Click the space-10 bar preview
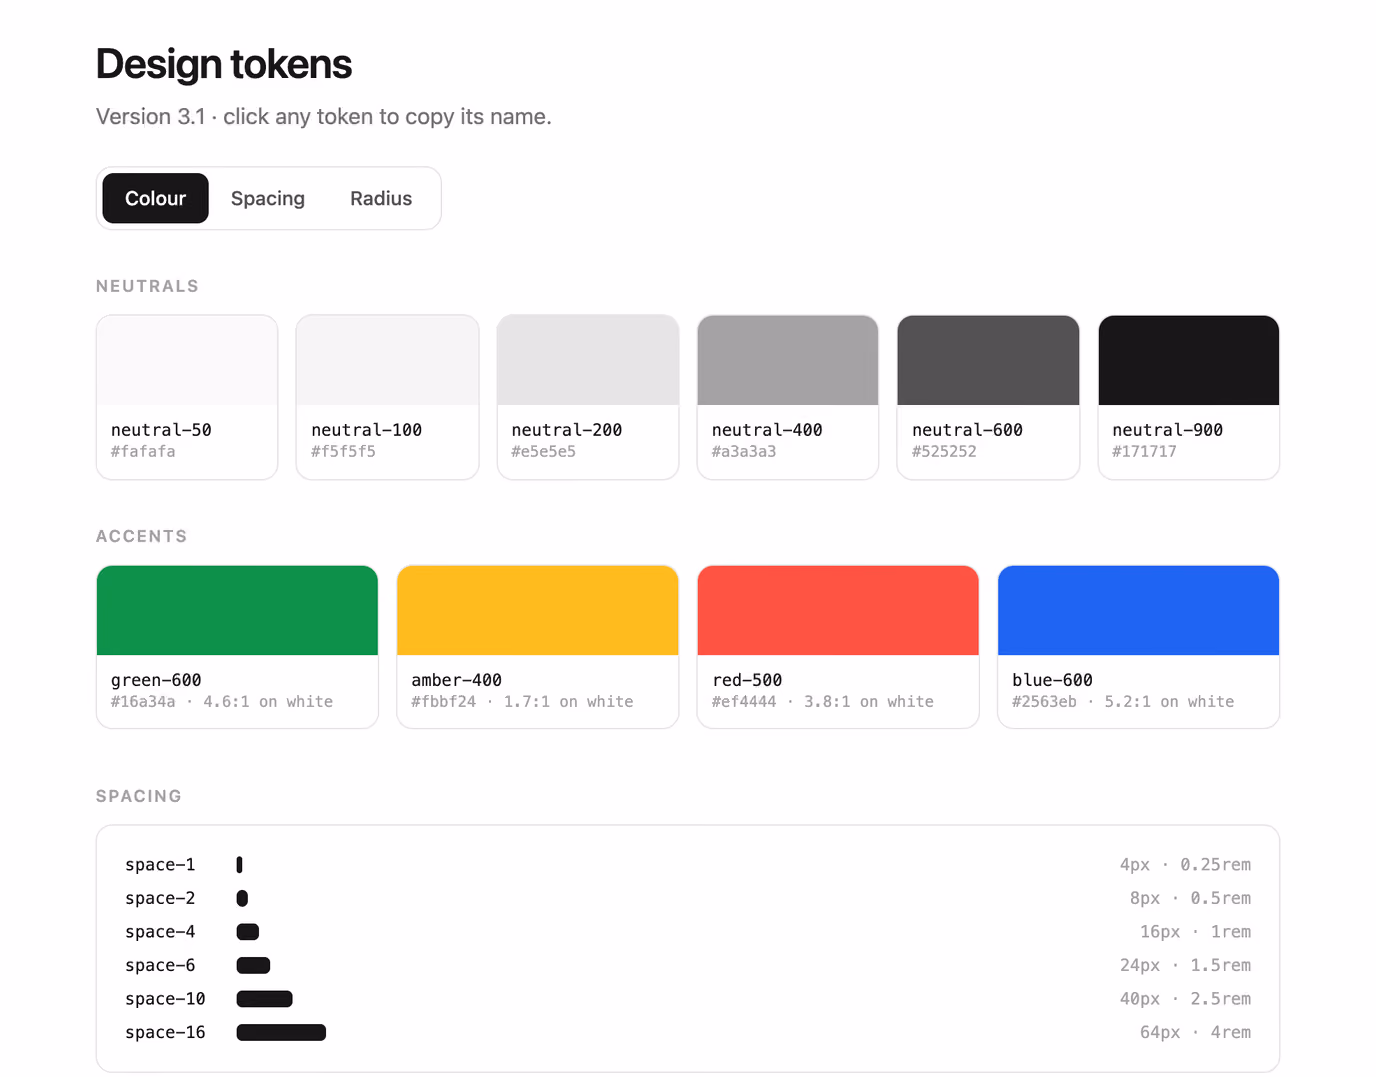Screen dimensions: 1376x1077 (x=264, y=999)
